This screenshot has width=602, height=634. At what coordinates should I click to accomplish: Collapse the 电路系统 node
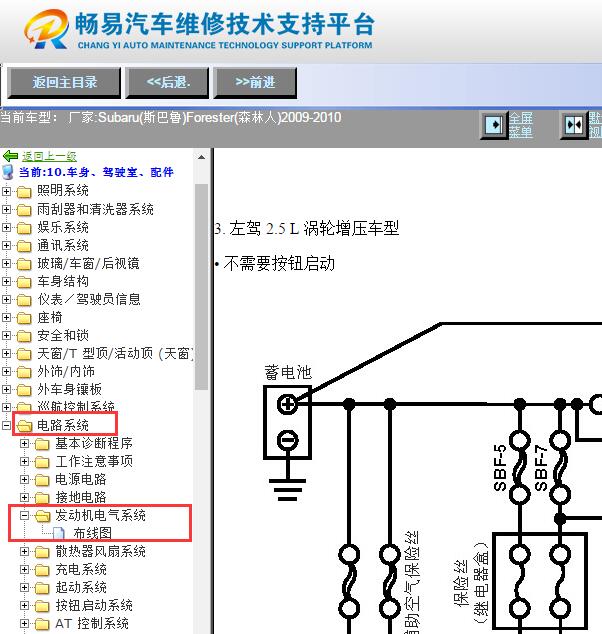coord(6,425)
